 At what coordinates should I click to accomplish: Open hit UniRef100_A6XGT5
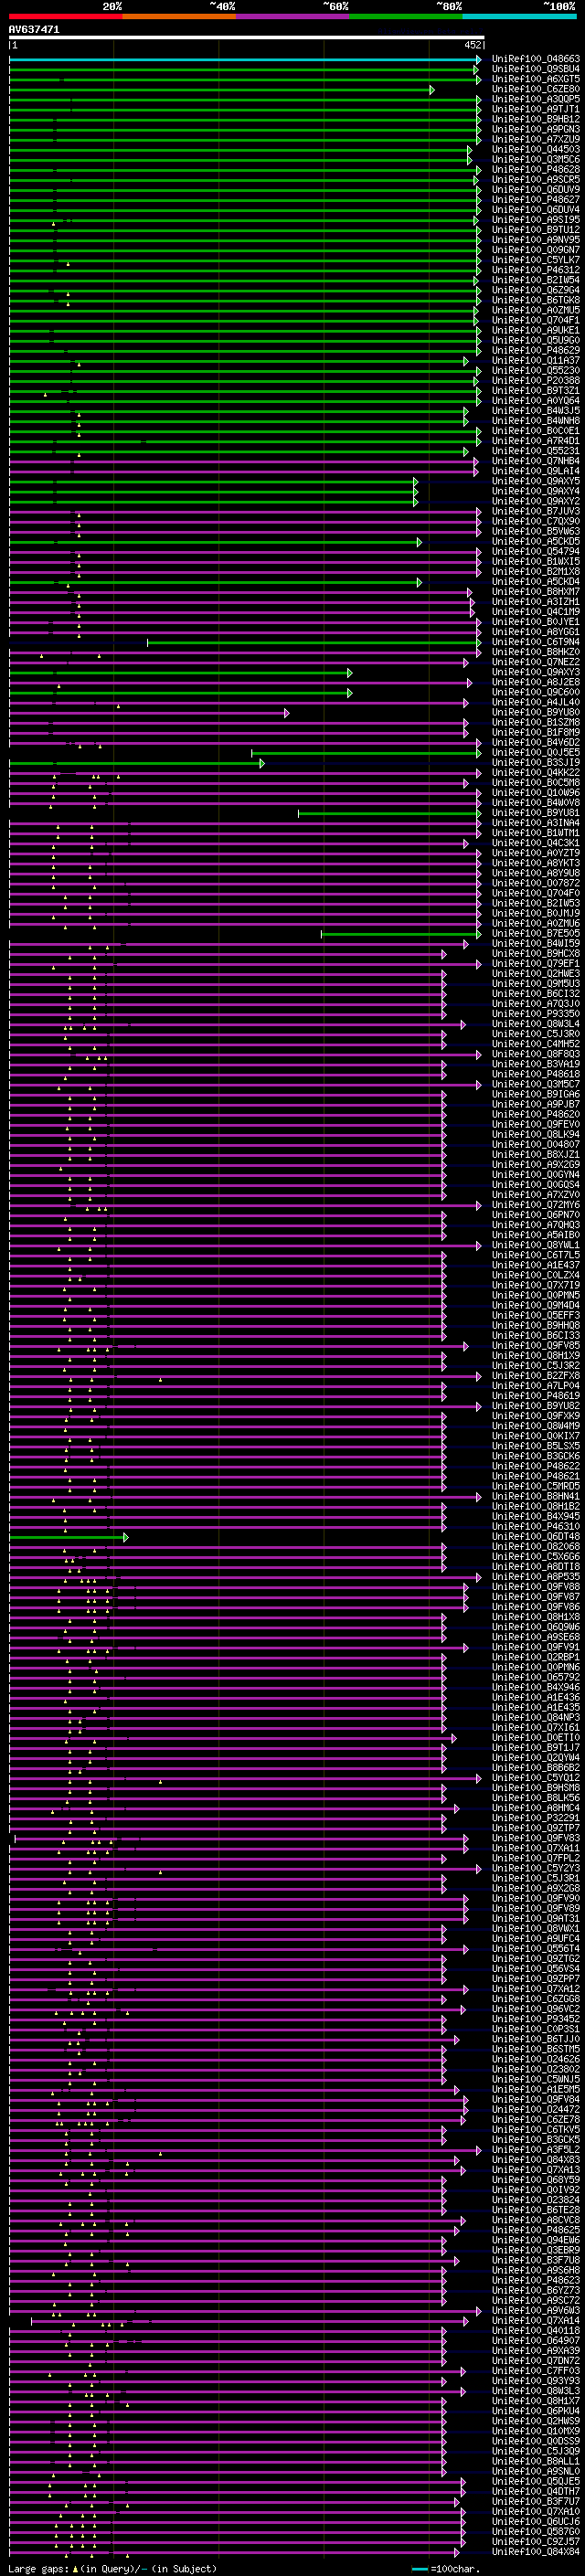click(535, 79)
